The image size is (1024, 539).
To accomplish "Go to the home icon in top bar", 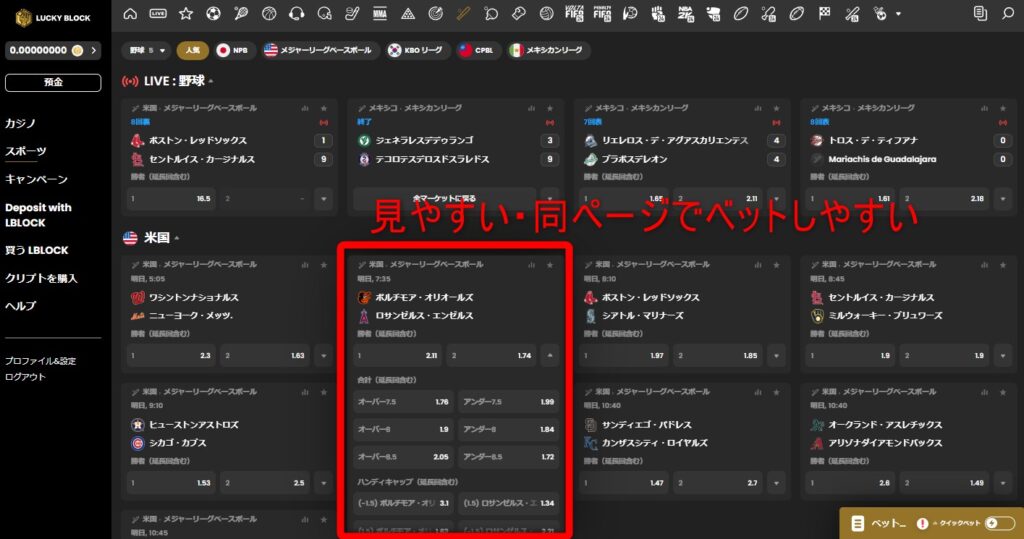I will point(130,14).
